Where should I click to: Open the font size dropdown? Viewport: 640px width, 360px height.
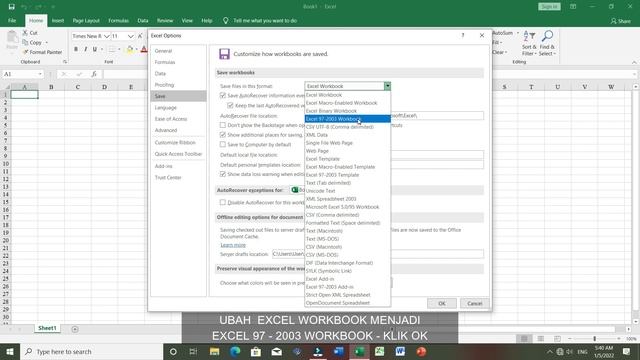131,36
